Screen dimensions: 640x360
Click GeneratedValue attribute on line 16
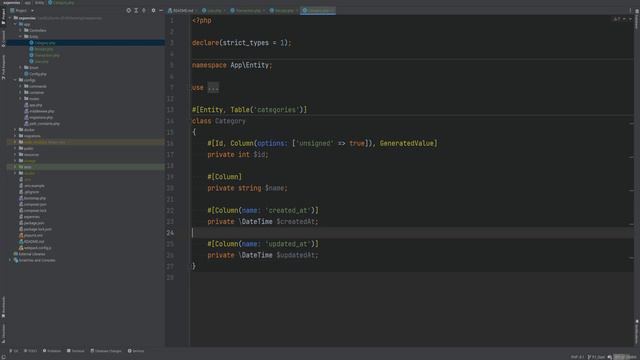[x=407, y=143]
